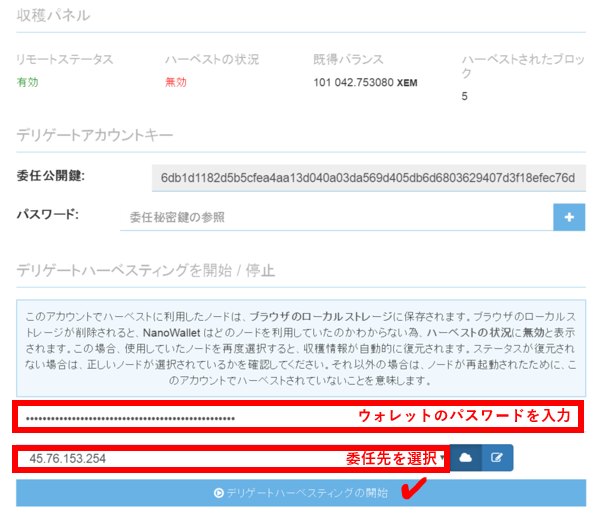Screen dimensions: 600x524
Task: Focus the wallet password field with dots
Action: click(x=298, y=416)
